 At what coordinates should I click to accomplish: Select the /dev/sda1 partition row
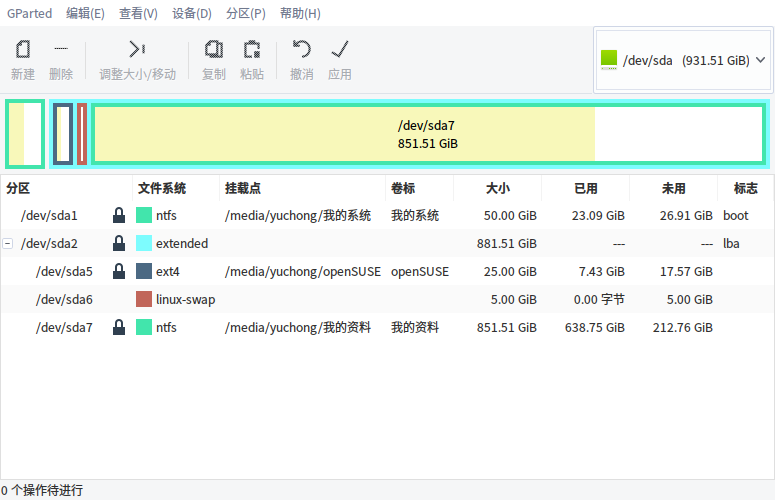(387, 215)
